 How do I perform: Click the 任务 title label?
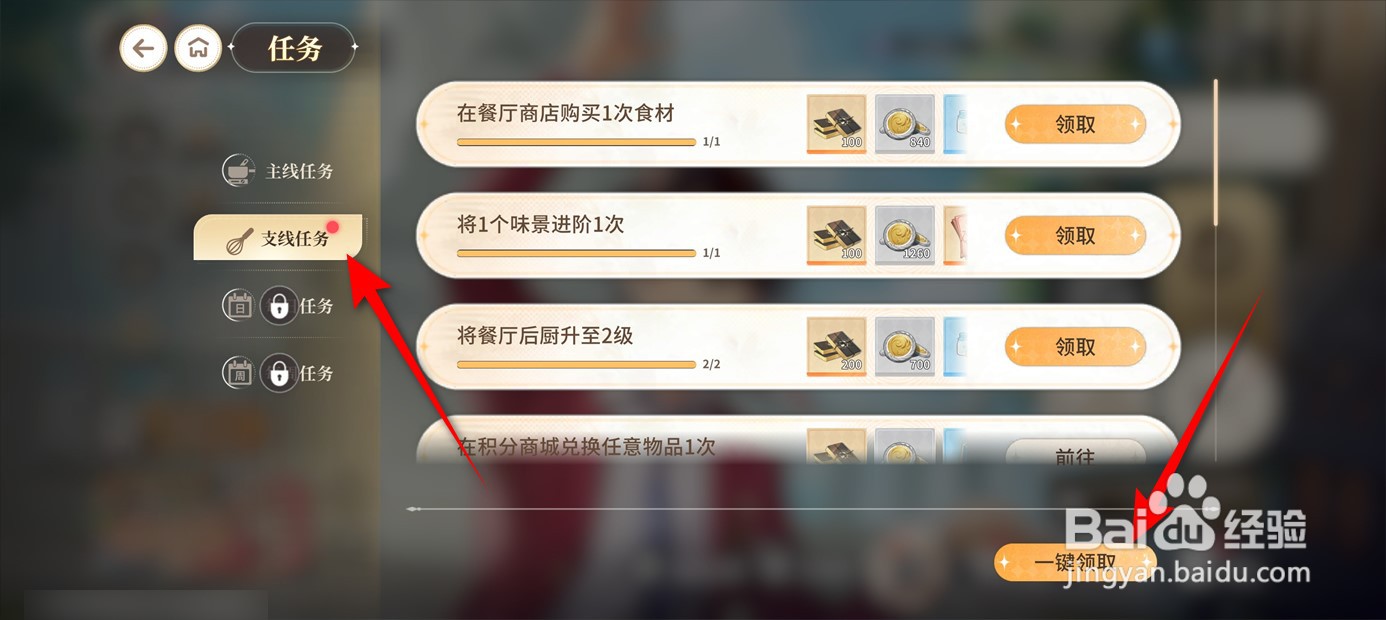tap(294, 48)
